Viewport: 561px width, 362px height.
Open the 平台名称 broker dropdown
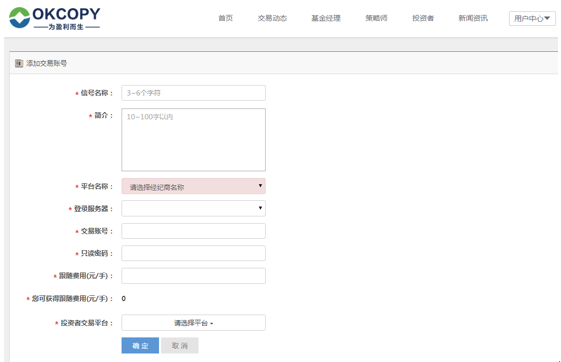[x=194, y=186]
